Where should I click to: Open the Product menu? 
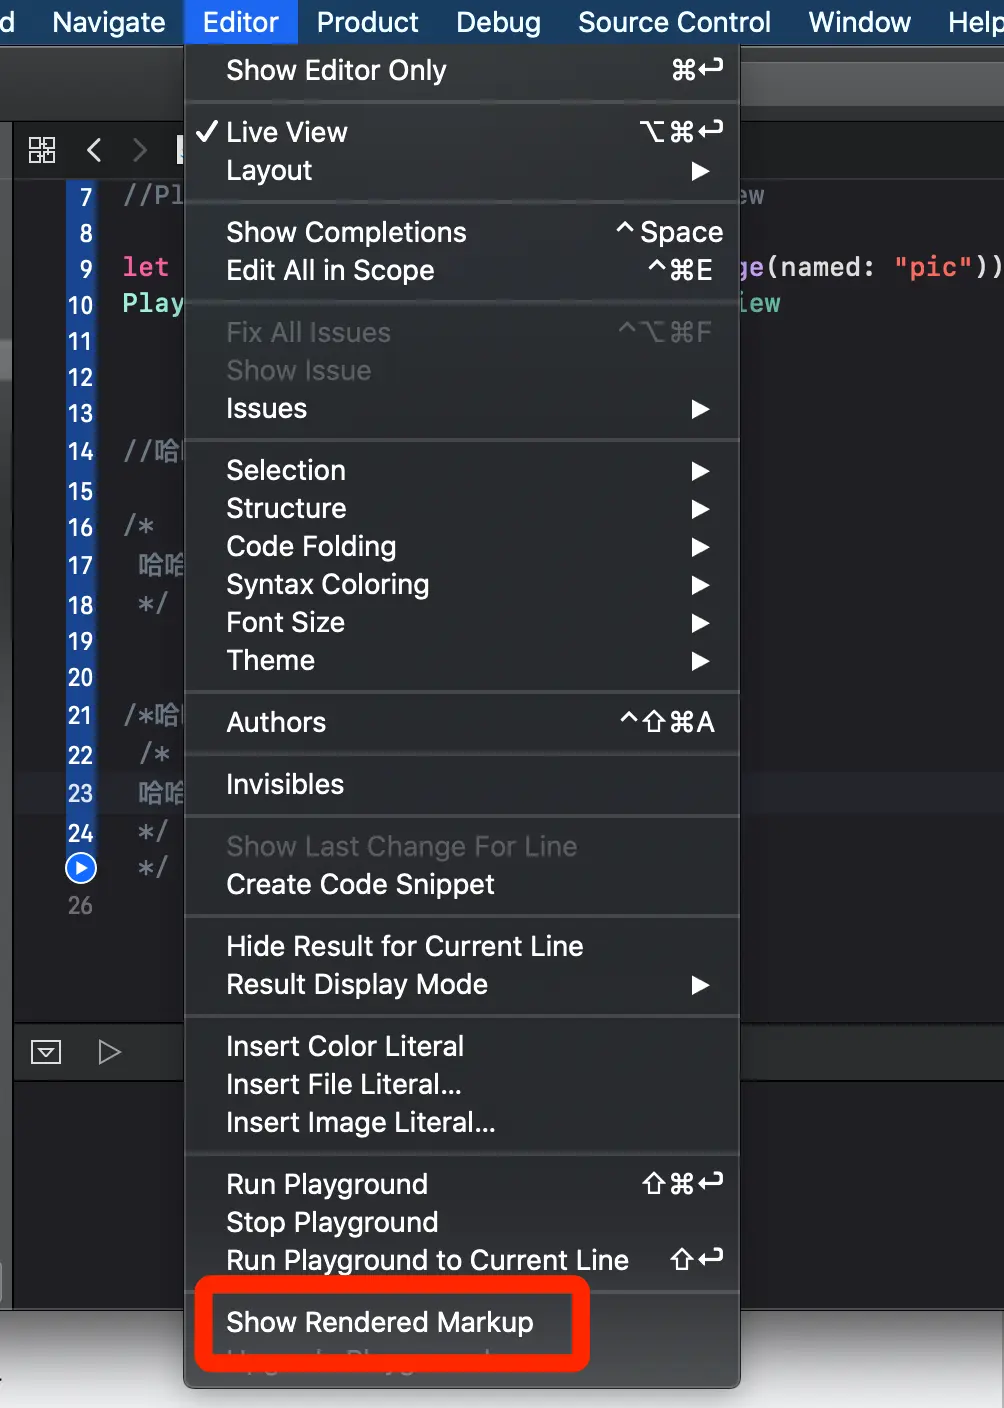pos(367,22)
